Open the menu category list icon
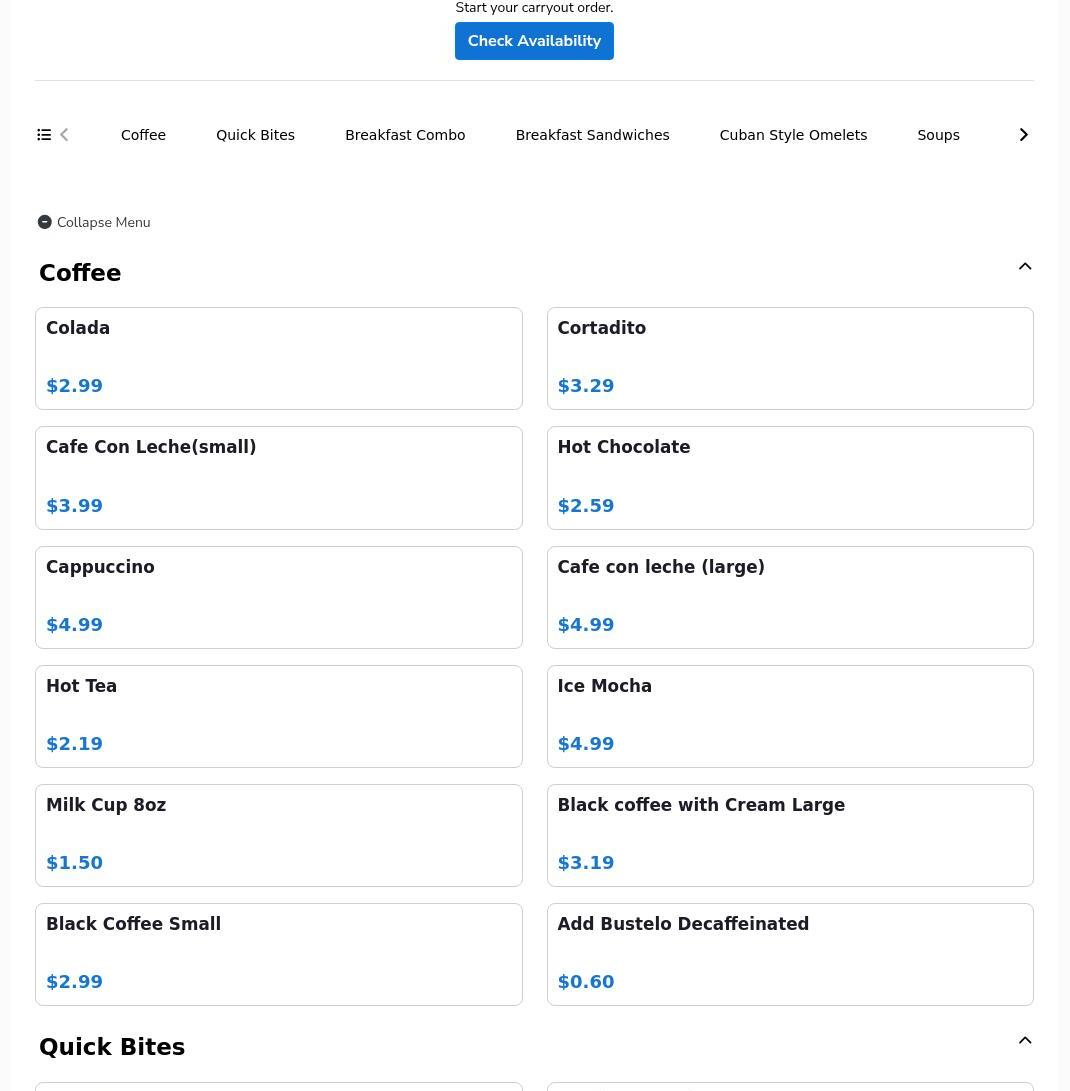The width and height of the screenshot is (1070, 1091). (44, 135)
